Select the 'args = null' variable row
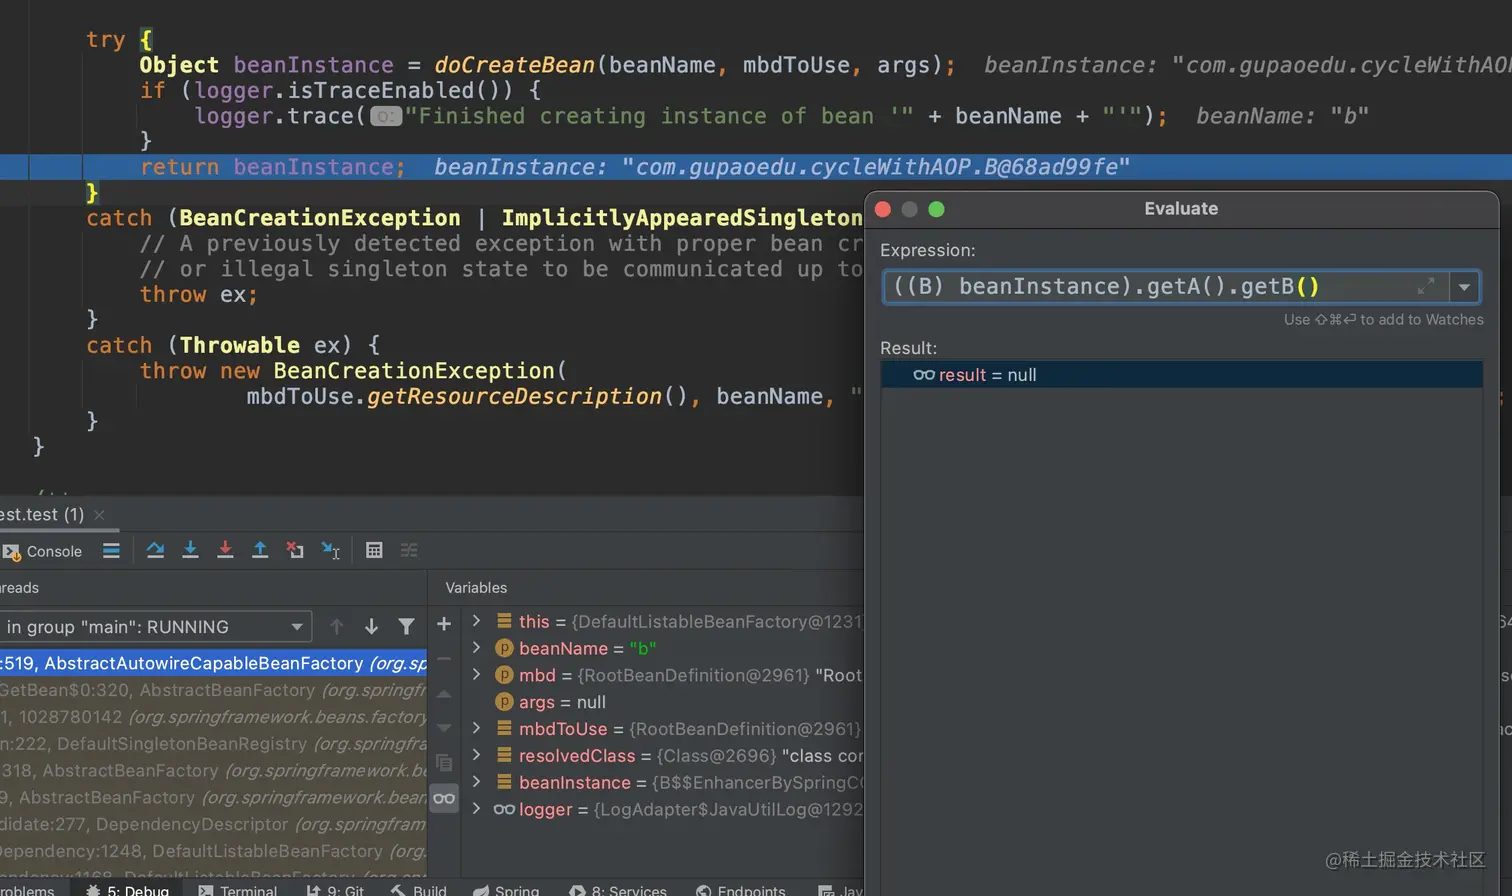Image resolution: width=1512 pixels, height=896 pixels. coord(663,702)
